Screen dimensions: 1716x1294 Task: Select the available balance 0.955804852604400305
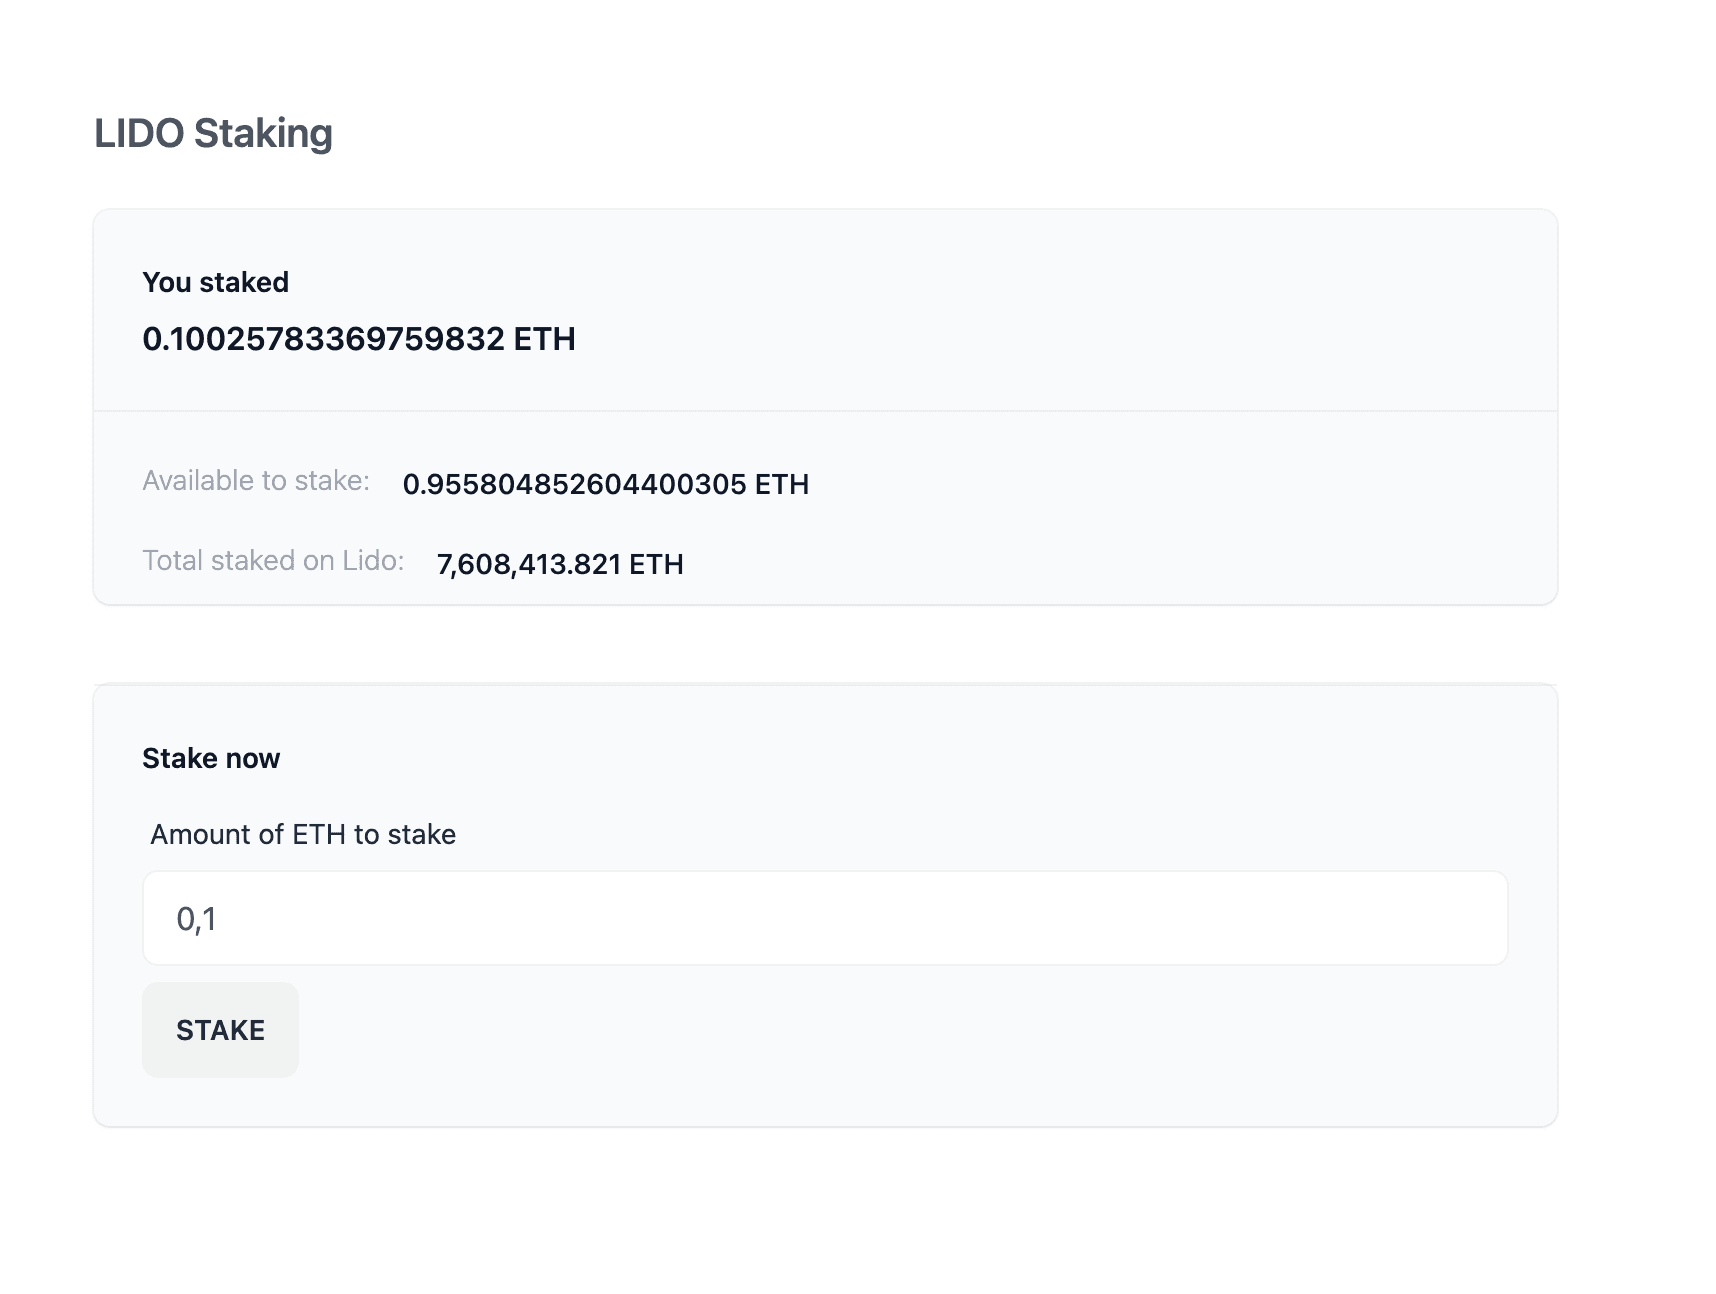coord(574,484)
